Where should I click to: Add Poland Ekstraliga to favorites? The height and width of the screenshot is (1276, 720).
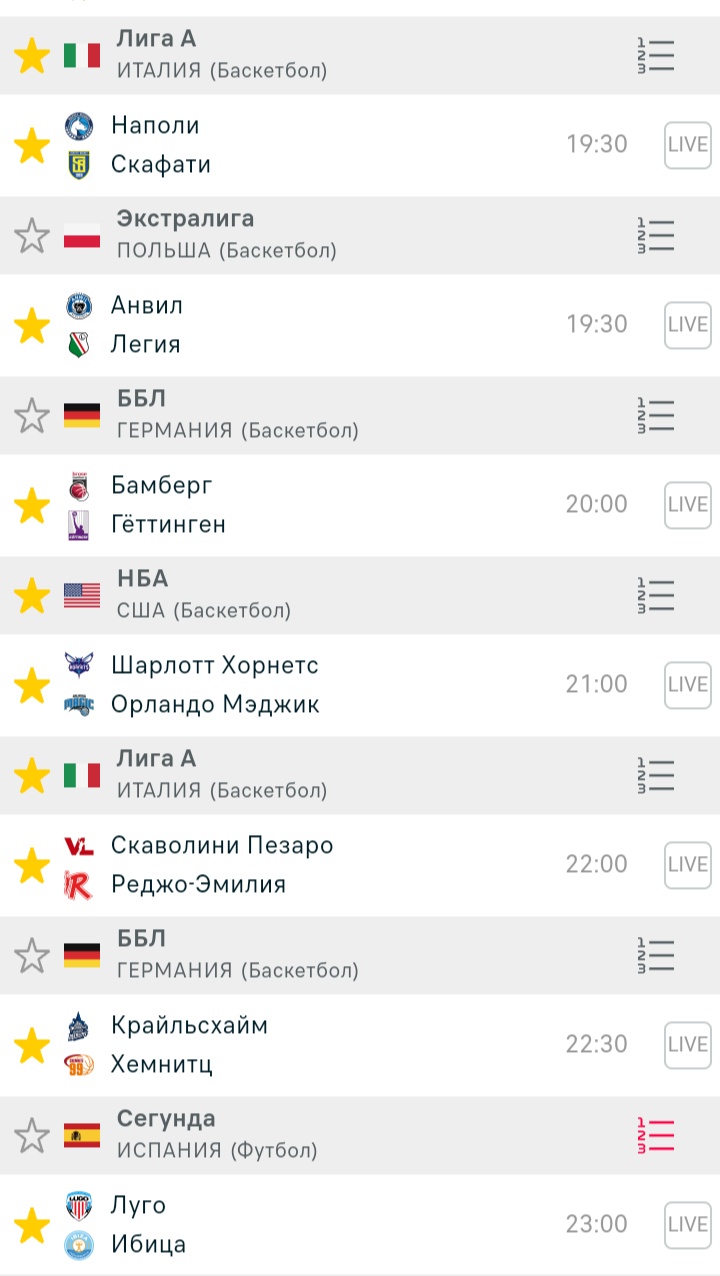click(32, 236)
